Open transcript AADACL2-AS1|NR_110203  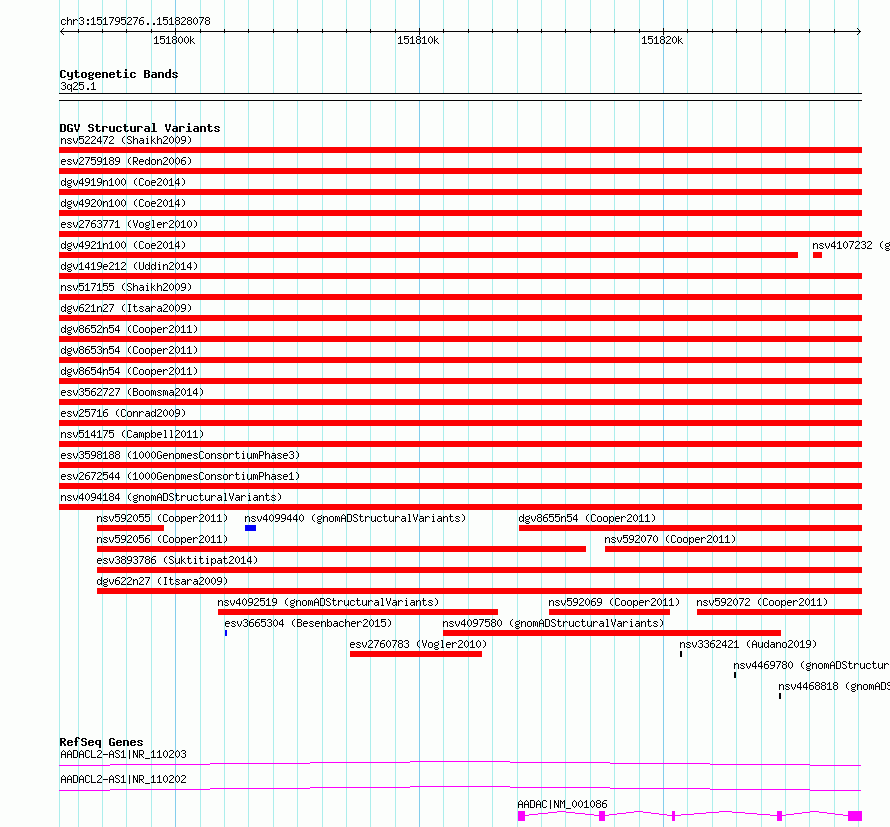pyautogui.click(x=123, y=754)
